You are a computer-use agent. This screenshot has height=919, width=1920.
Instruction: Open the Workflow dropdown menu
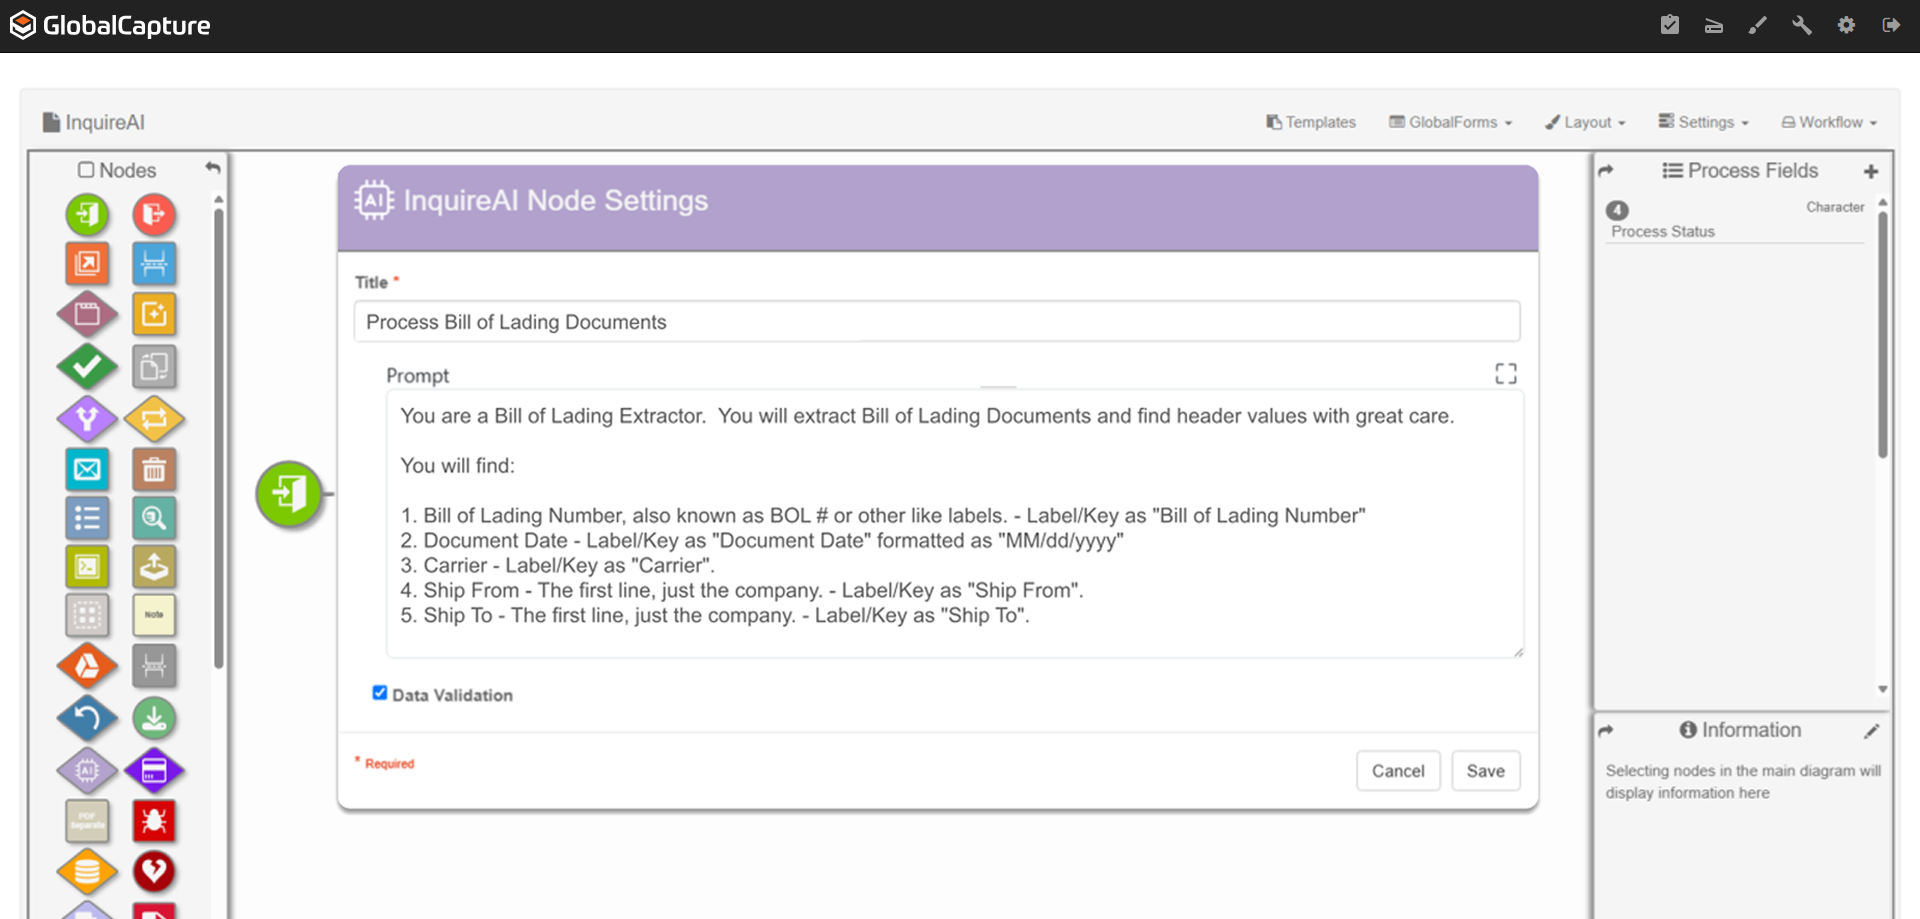(x=1829, y=122)
